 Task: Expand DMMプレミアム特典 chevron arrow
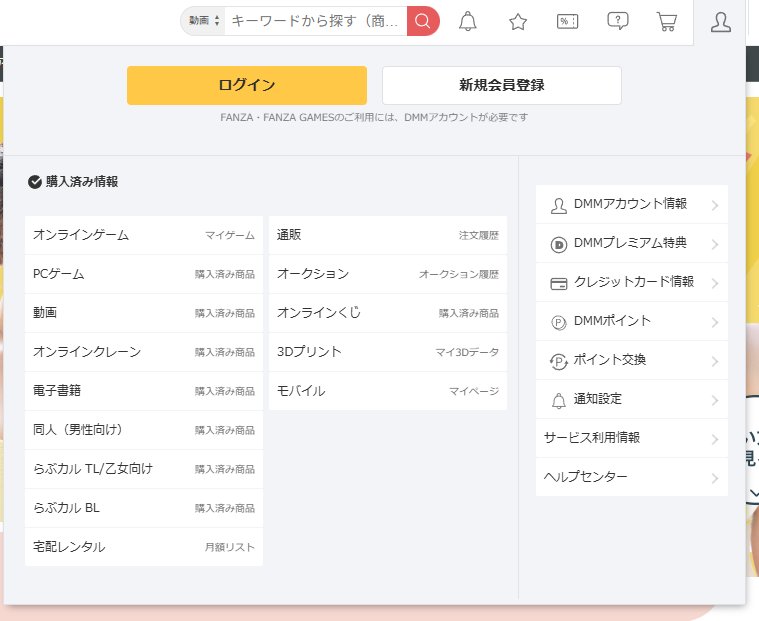[x=715, y=244]
